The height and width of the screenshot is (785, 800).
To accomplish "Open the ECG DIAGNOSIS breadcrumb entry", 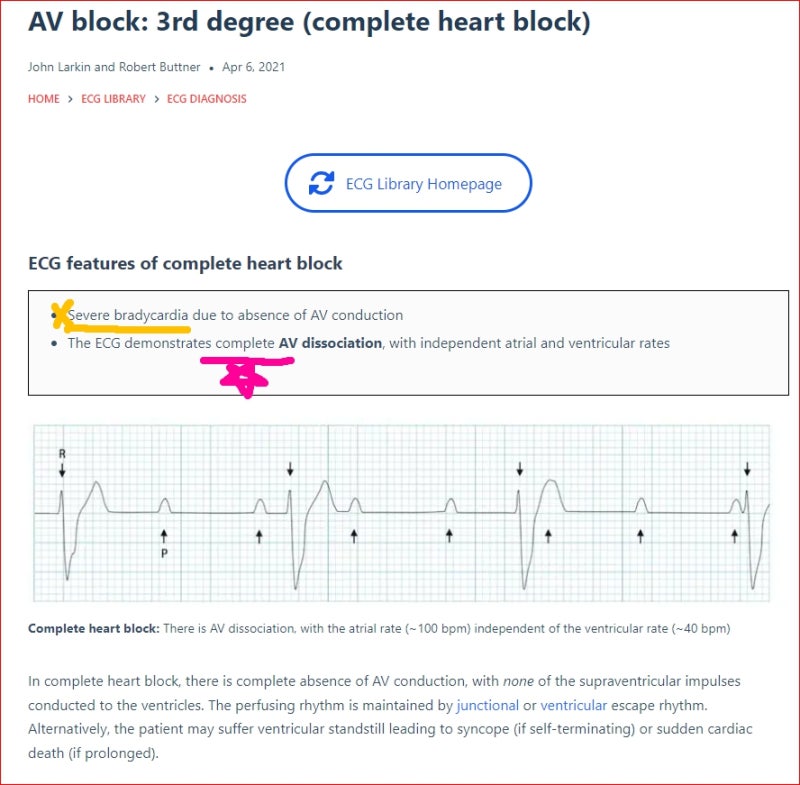I will pos(206,99).
